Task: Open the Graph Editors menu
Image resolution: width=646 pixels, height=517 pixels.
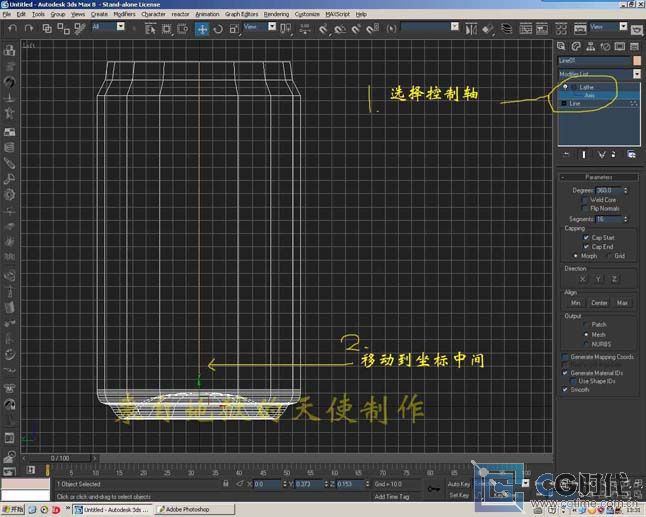Action: click(241, 14)
